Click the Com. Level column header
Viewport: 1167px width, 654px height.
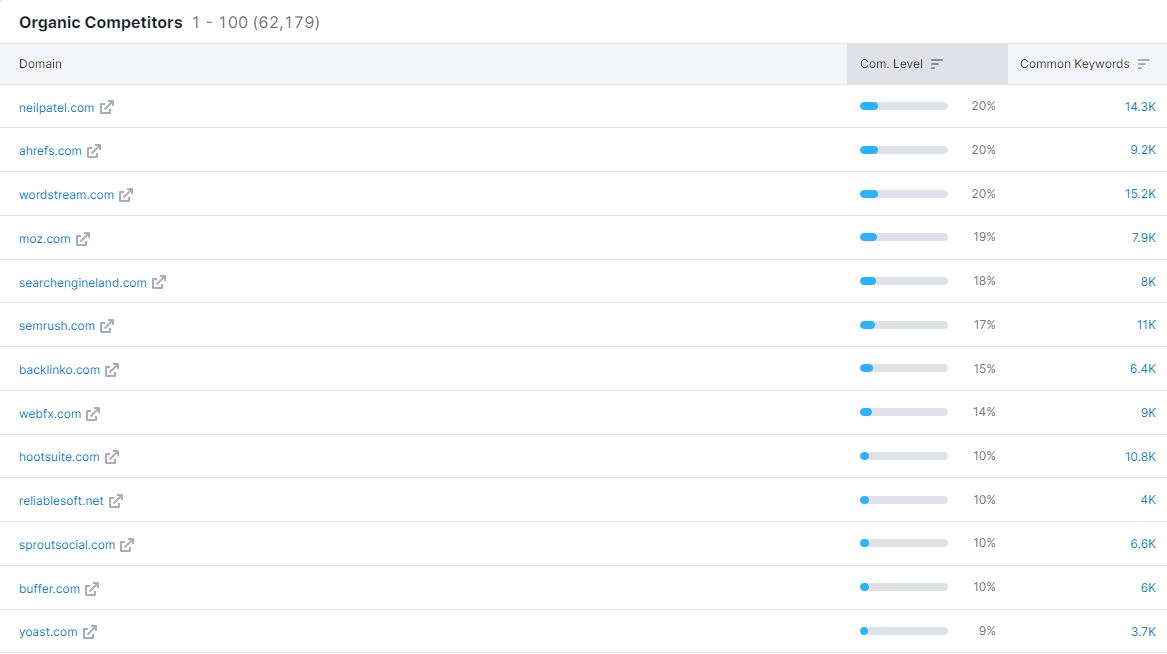coord(891,63)
